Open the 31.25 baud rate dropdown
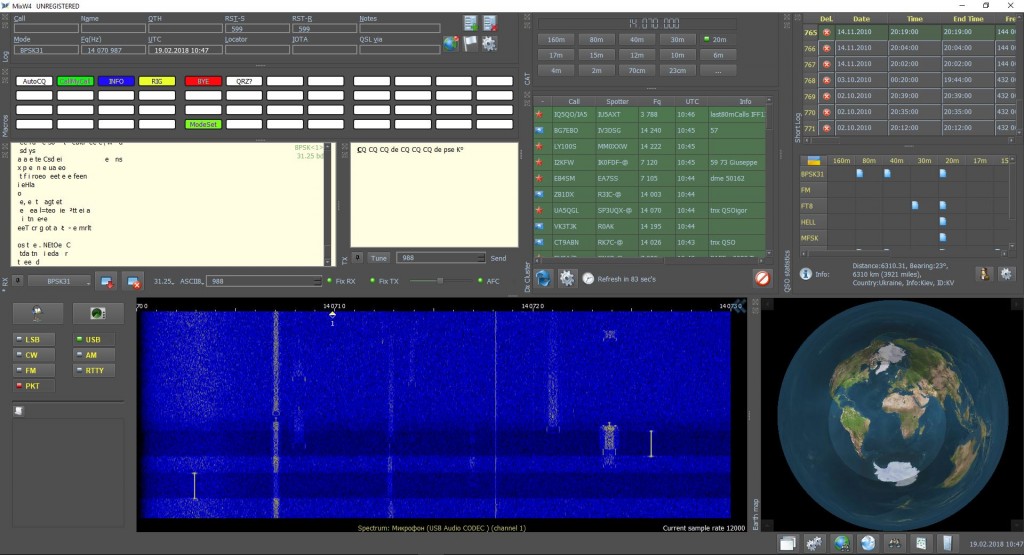The image size is (1024, 555). click(x=163, y=281)
